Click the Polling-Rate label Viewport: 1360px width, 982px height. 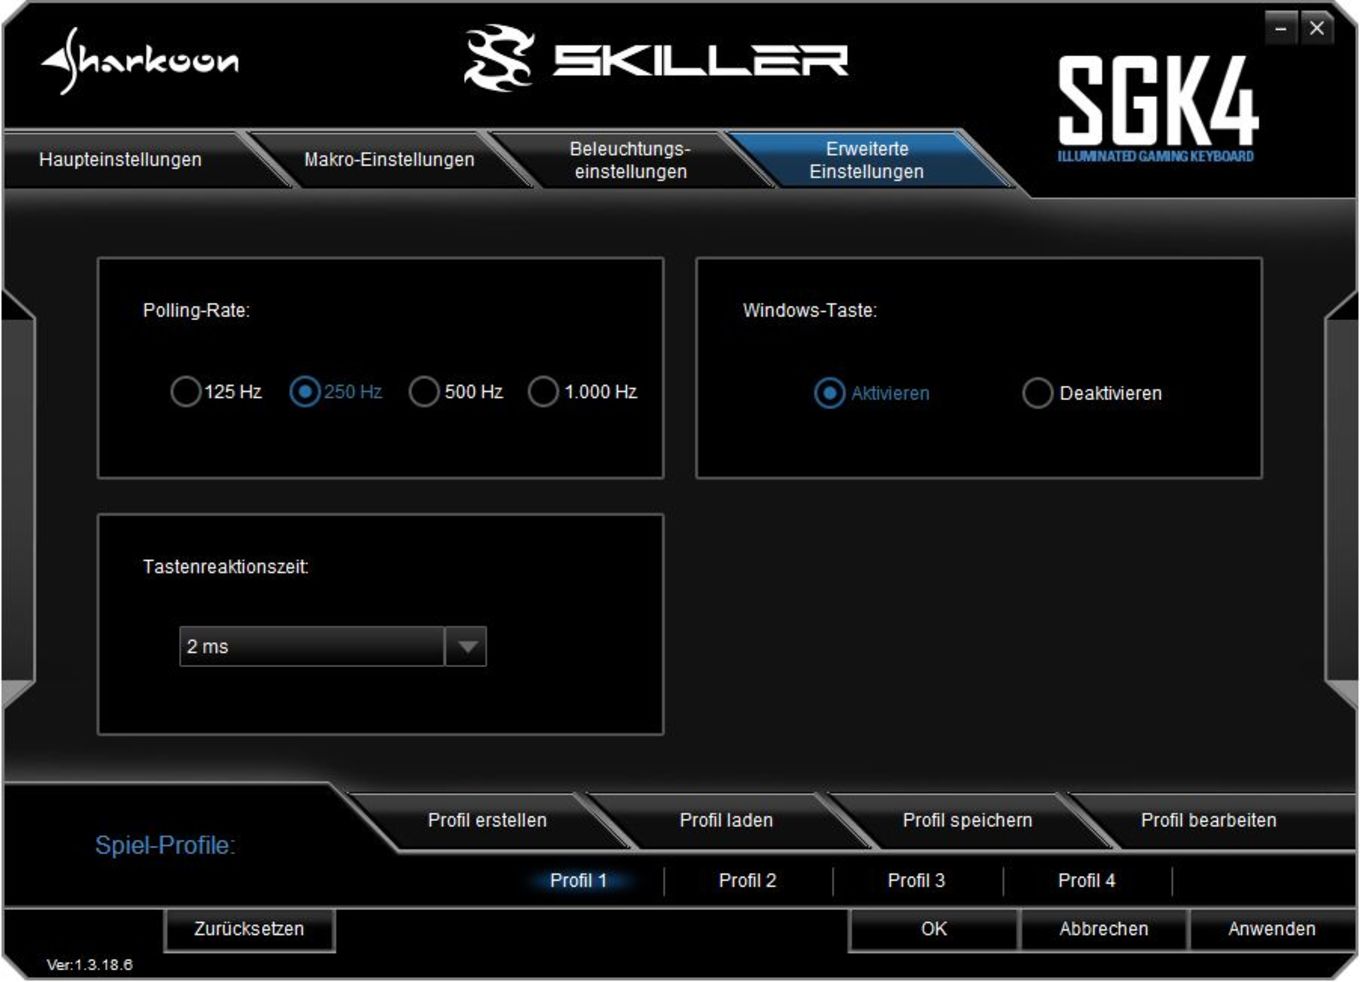[196, 310]
